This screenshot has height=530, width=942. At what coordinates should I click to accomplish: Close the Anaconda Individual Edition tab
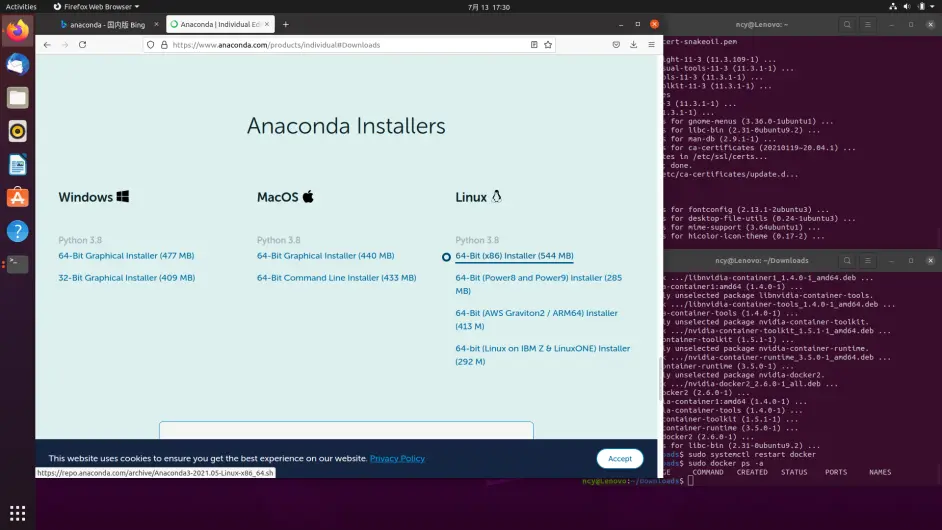click(267, 25)
